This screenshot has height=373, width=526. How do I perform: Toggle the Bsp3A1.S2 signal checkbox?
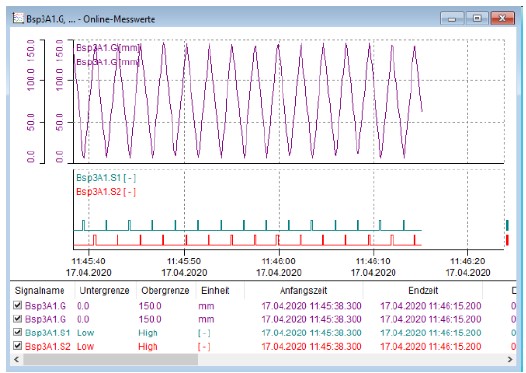(17, 345)
